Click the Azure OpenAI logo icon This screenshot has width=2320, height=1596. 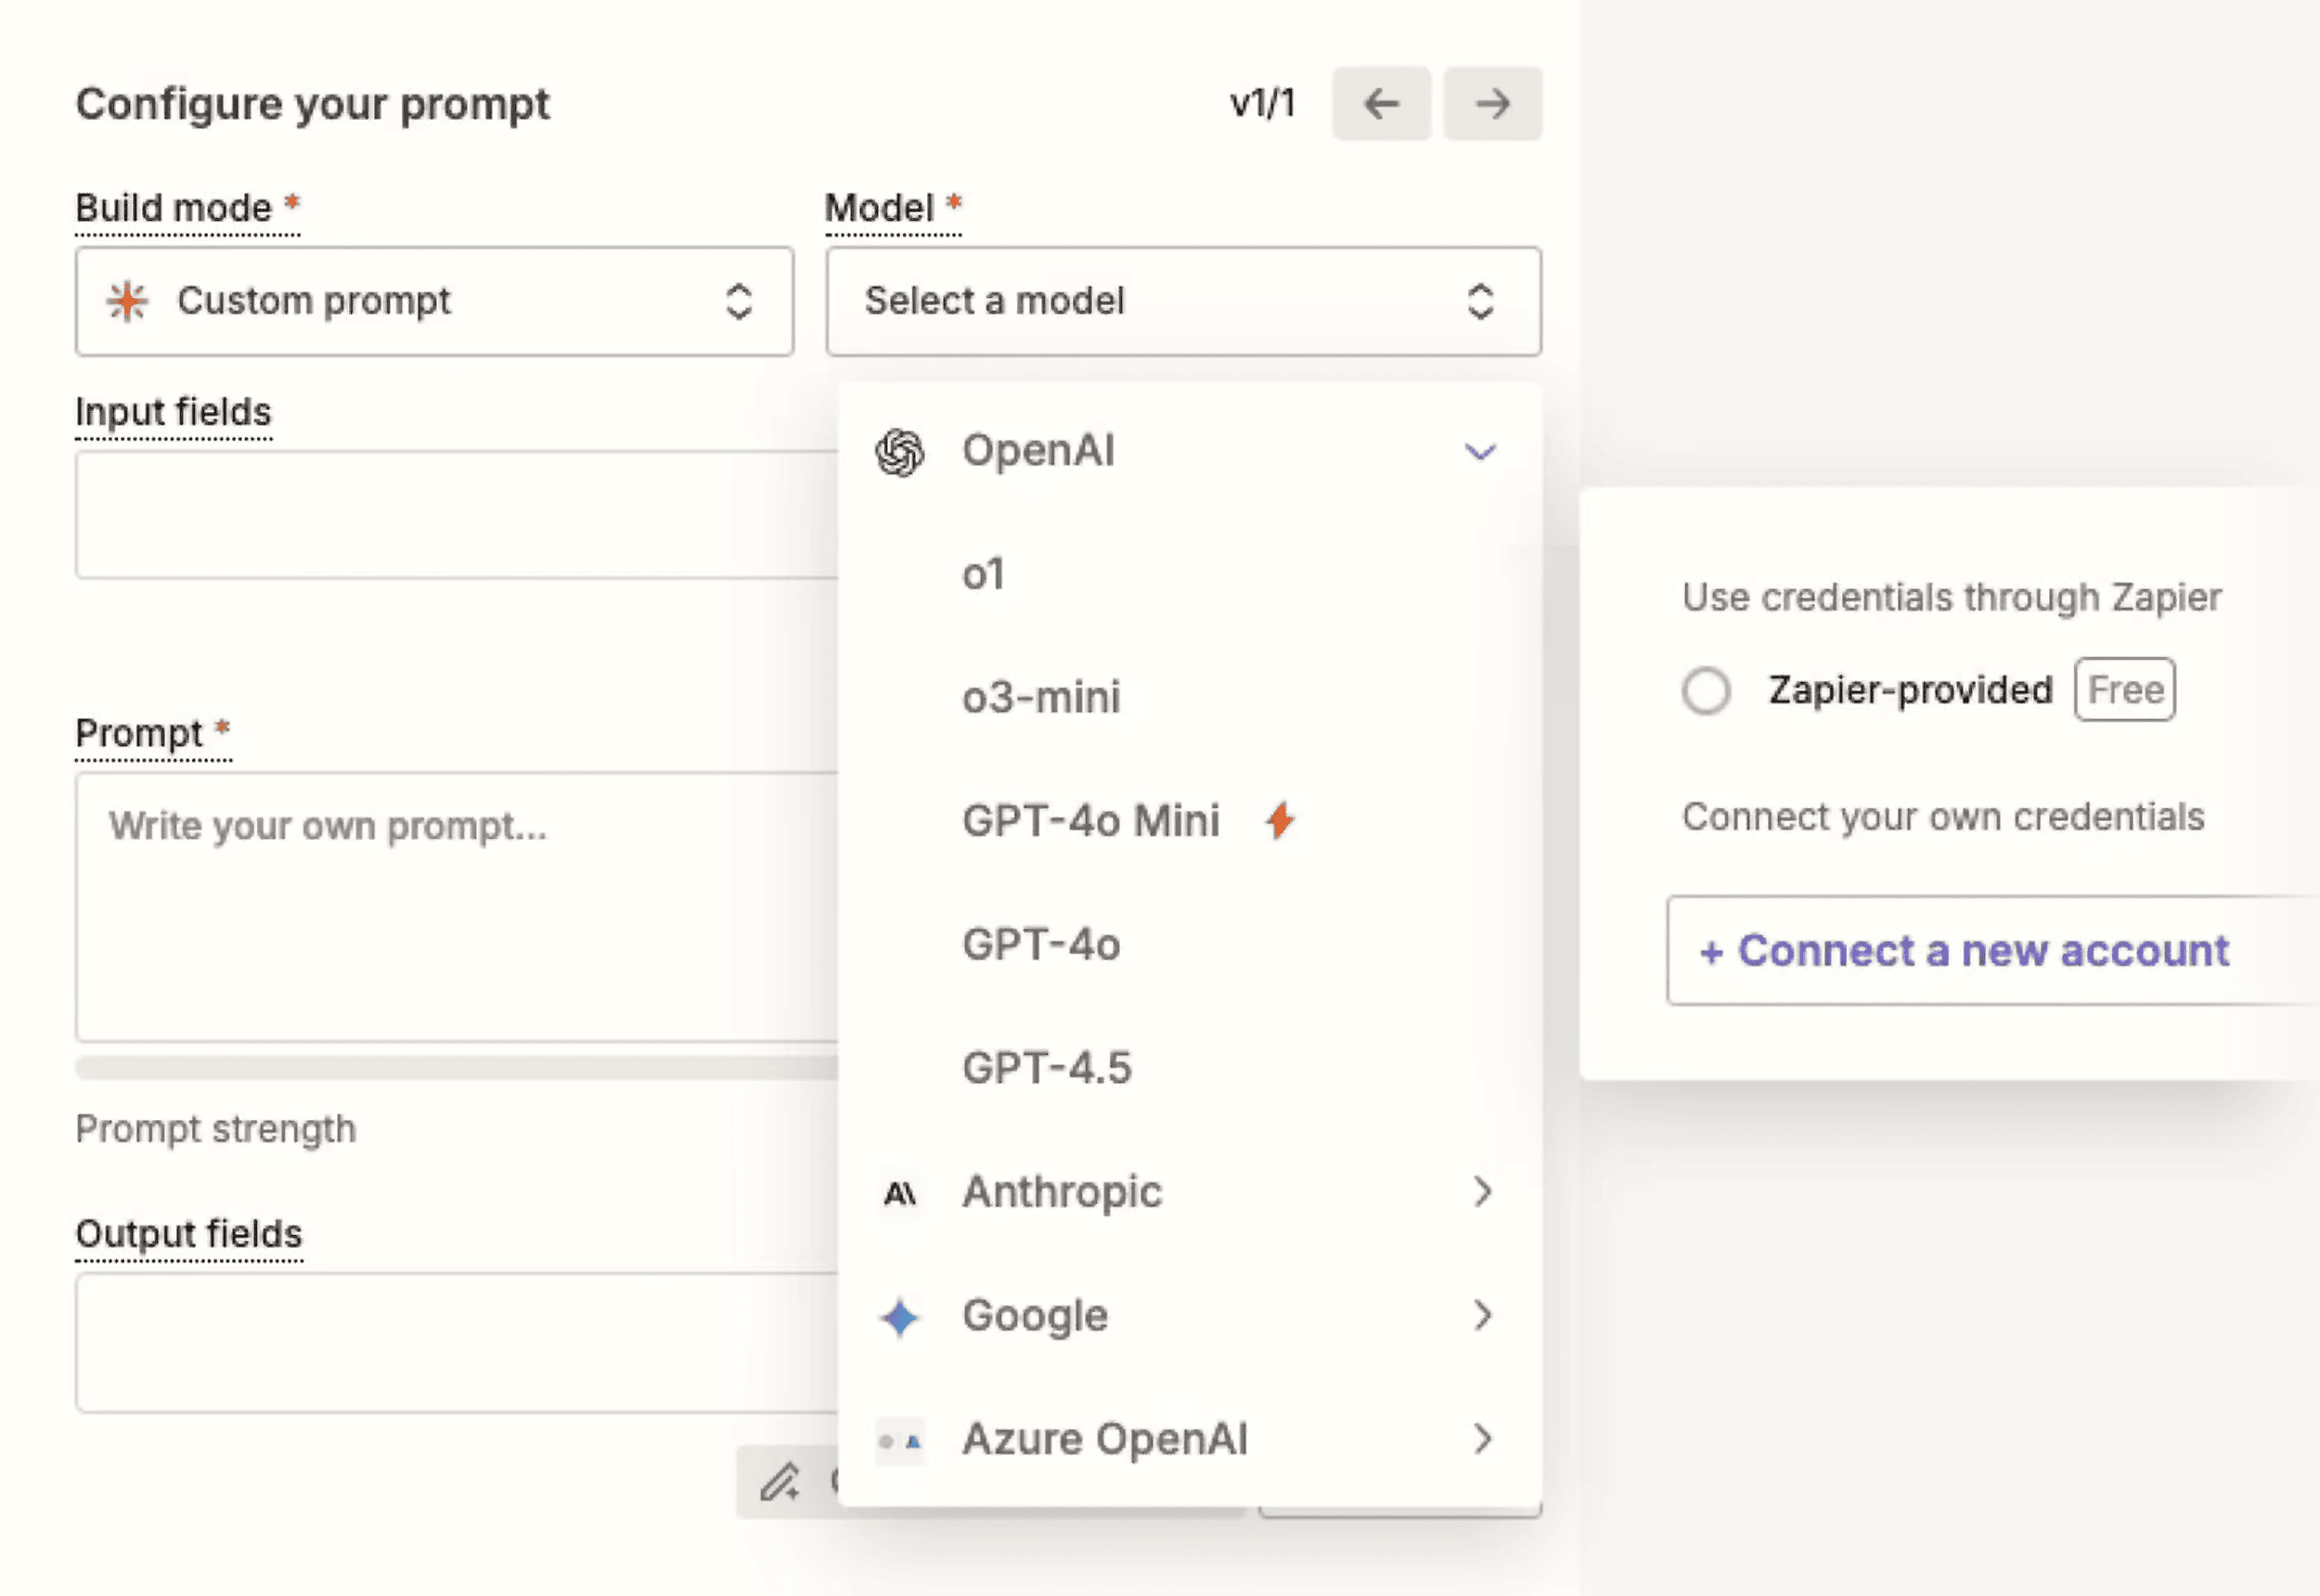[x=900, y=1441]
